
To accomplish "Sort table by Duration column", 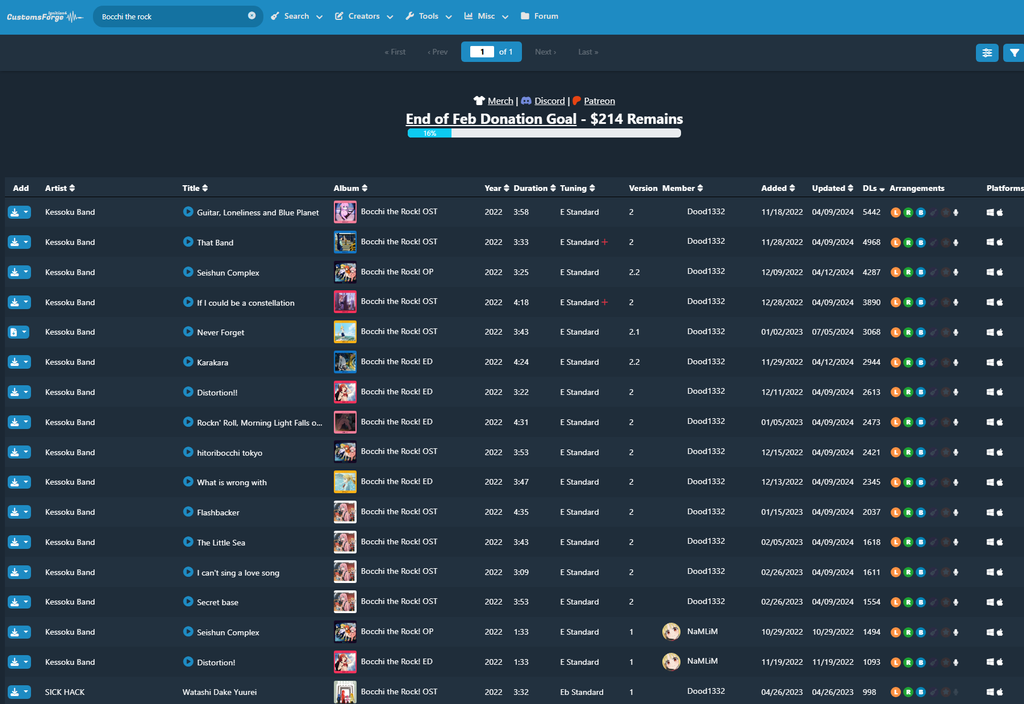I will coord(534,188).
